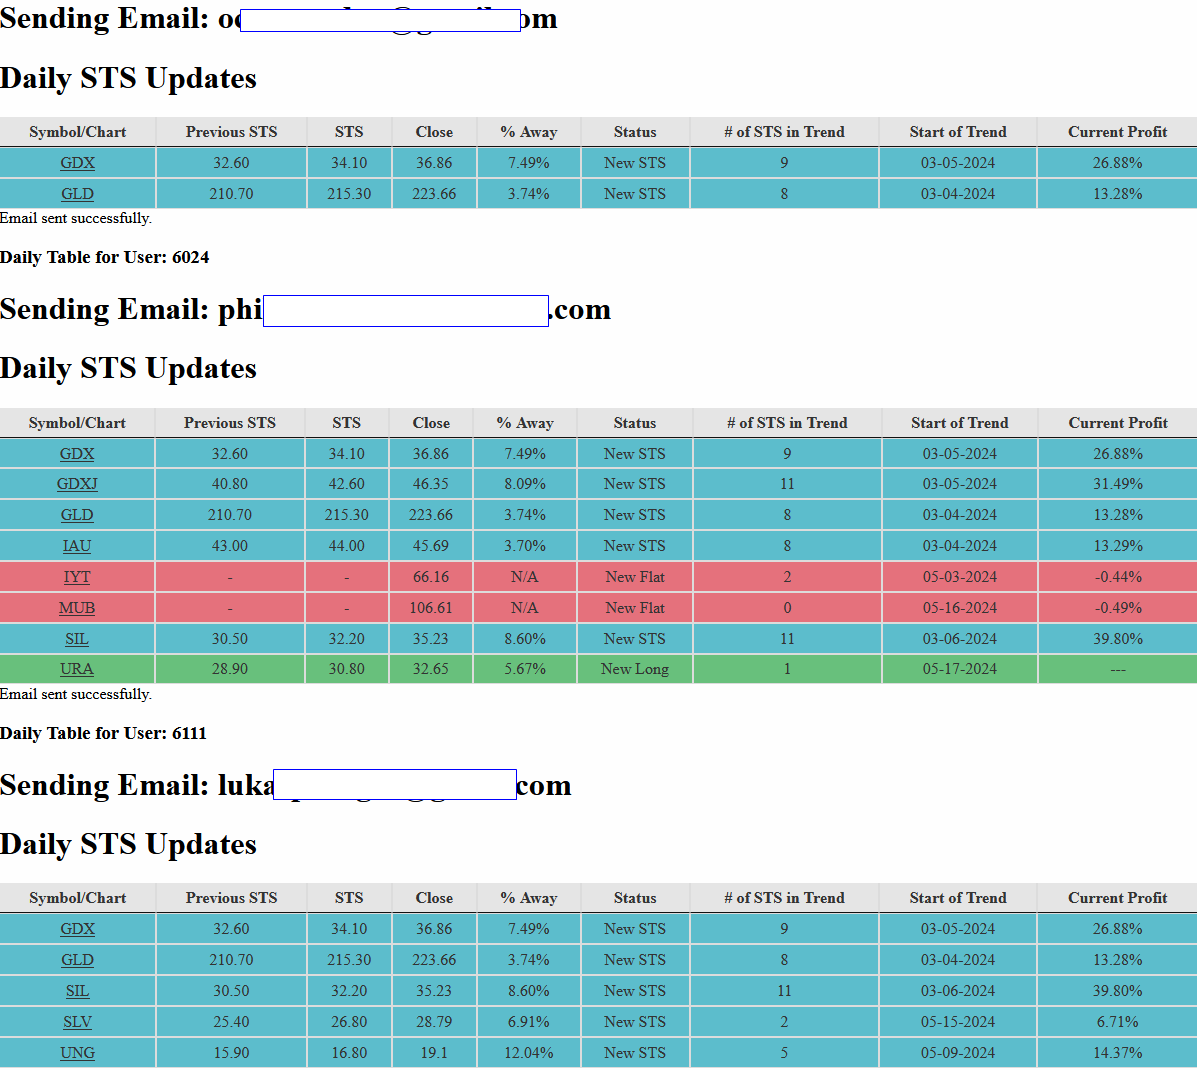Click the URA symbol in green row
Image resolution: width=1197 pixels, height=1070 pixels.
(77, 669)
